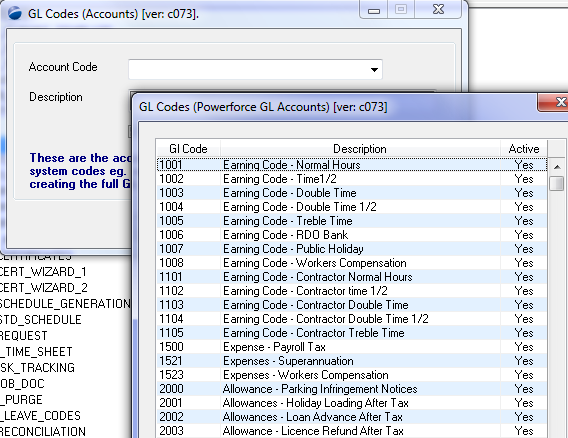
Task: Select row 1103 Earning Code - Contractor Double Time
Action: 352,305
